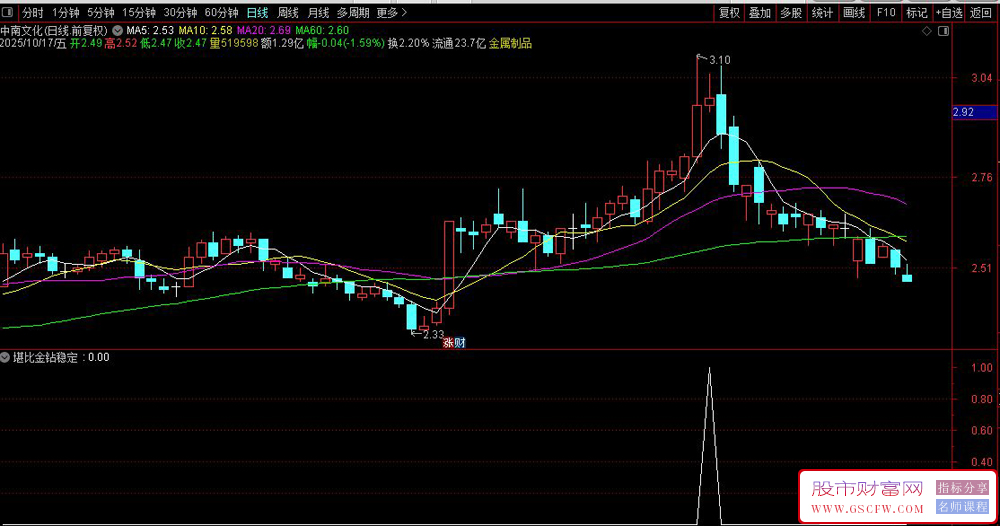Switch to the 15分钟 period tab
This screenshot has height=526, width=1000.
(139, 13)
